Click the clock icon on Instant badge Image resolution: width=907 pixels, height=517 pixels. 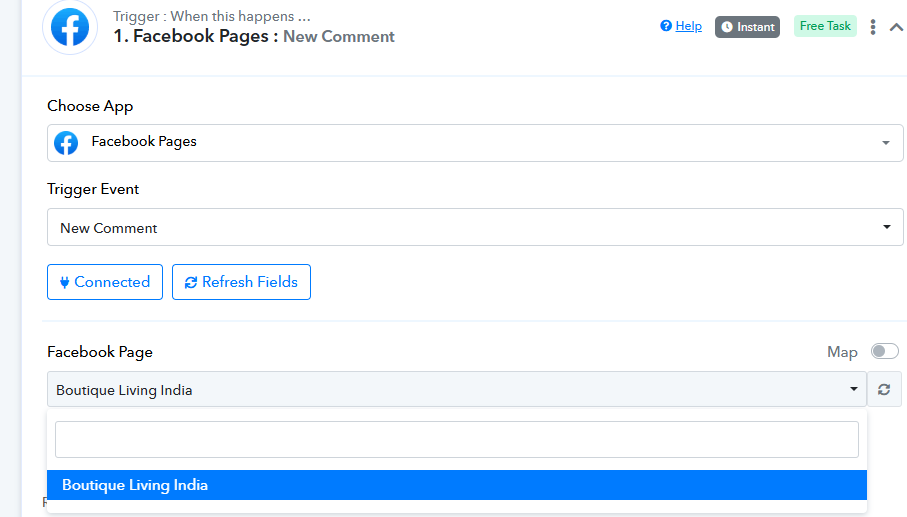click(x=727, y=27)
